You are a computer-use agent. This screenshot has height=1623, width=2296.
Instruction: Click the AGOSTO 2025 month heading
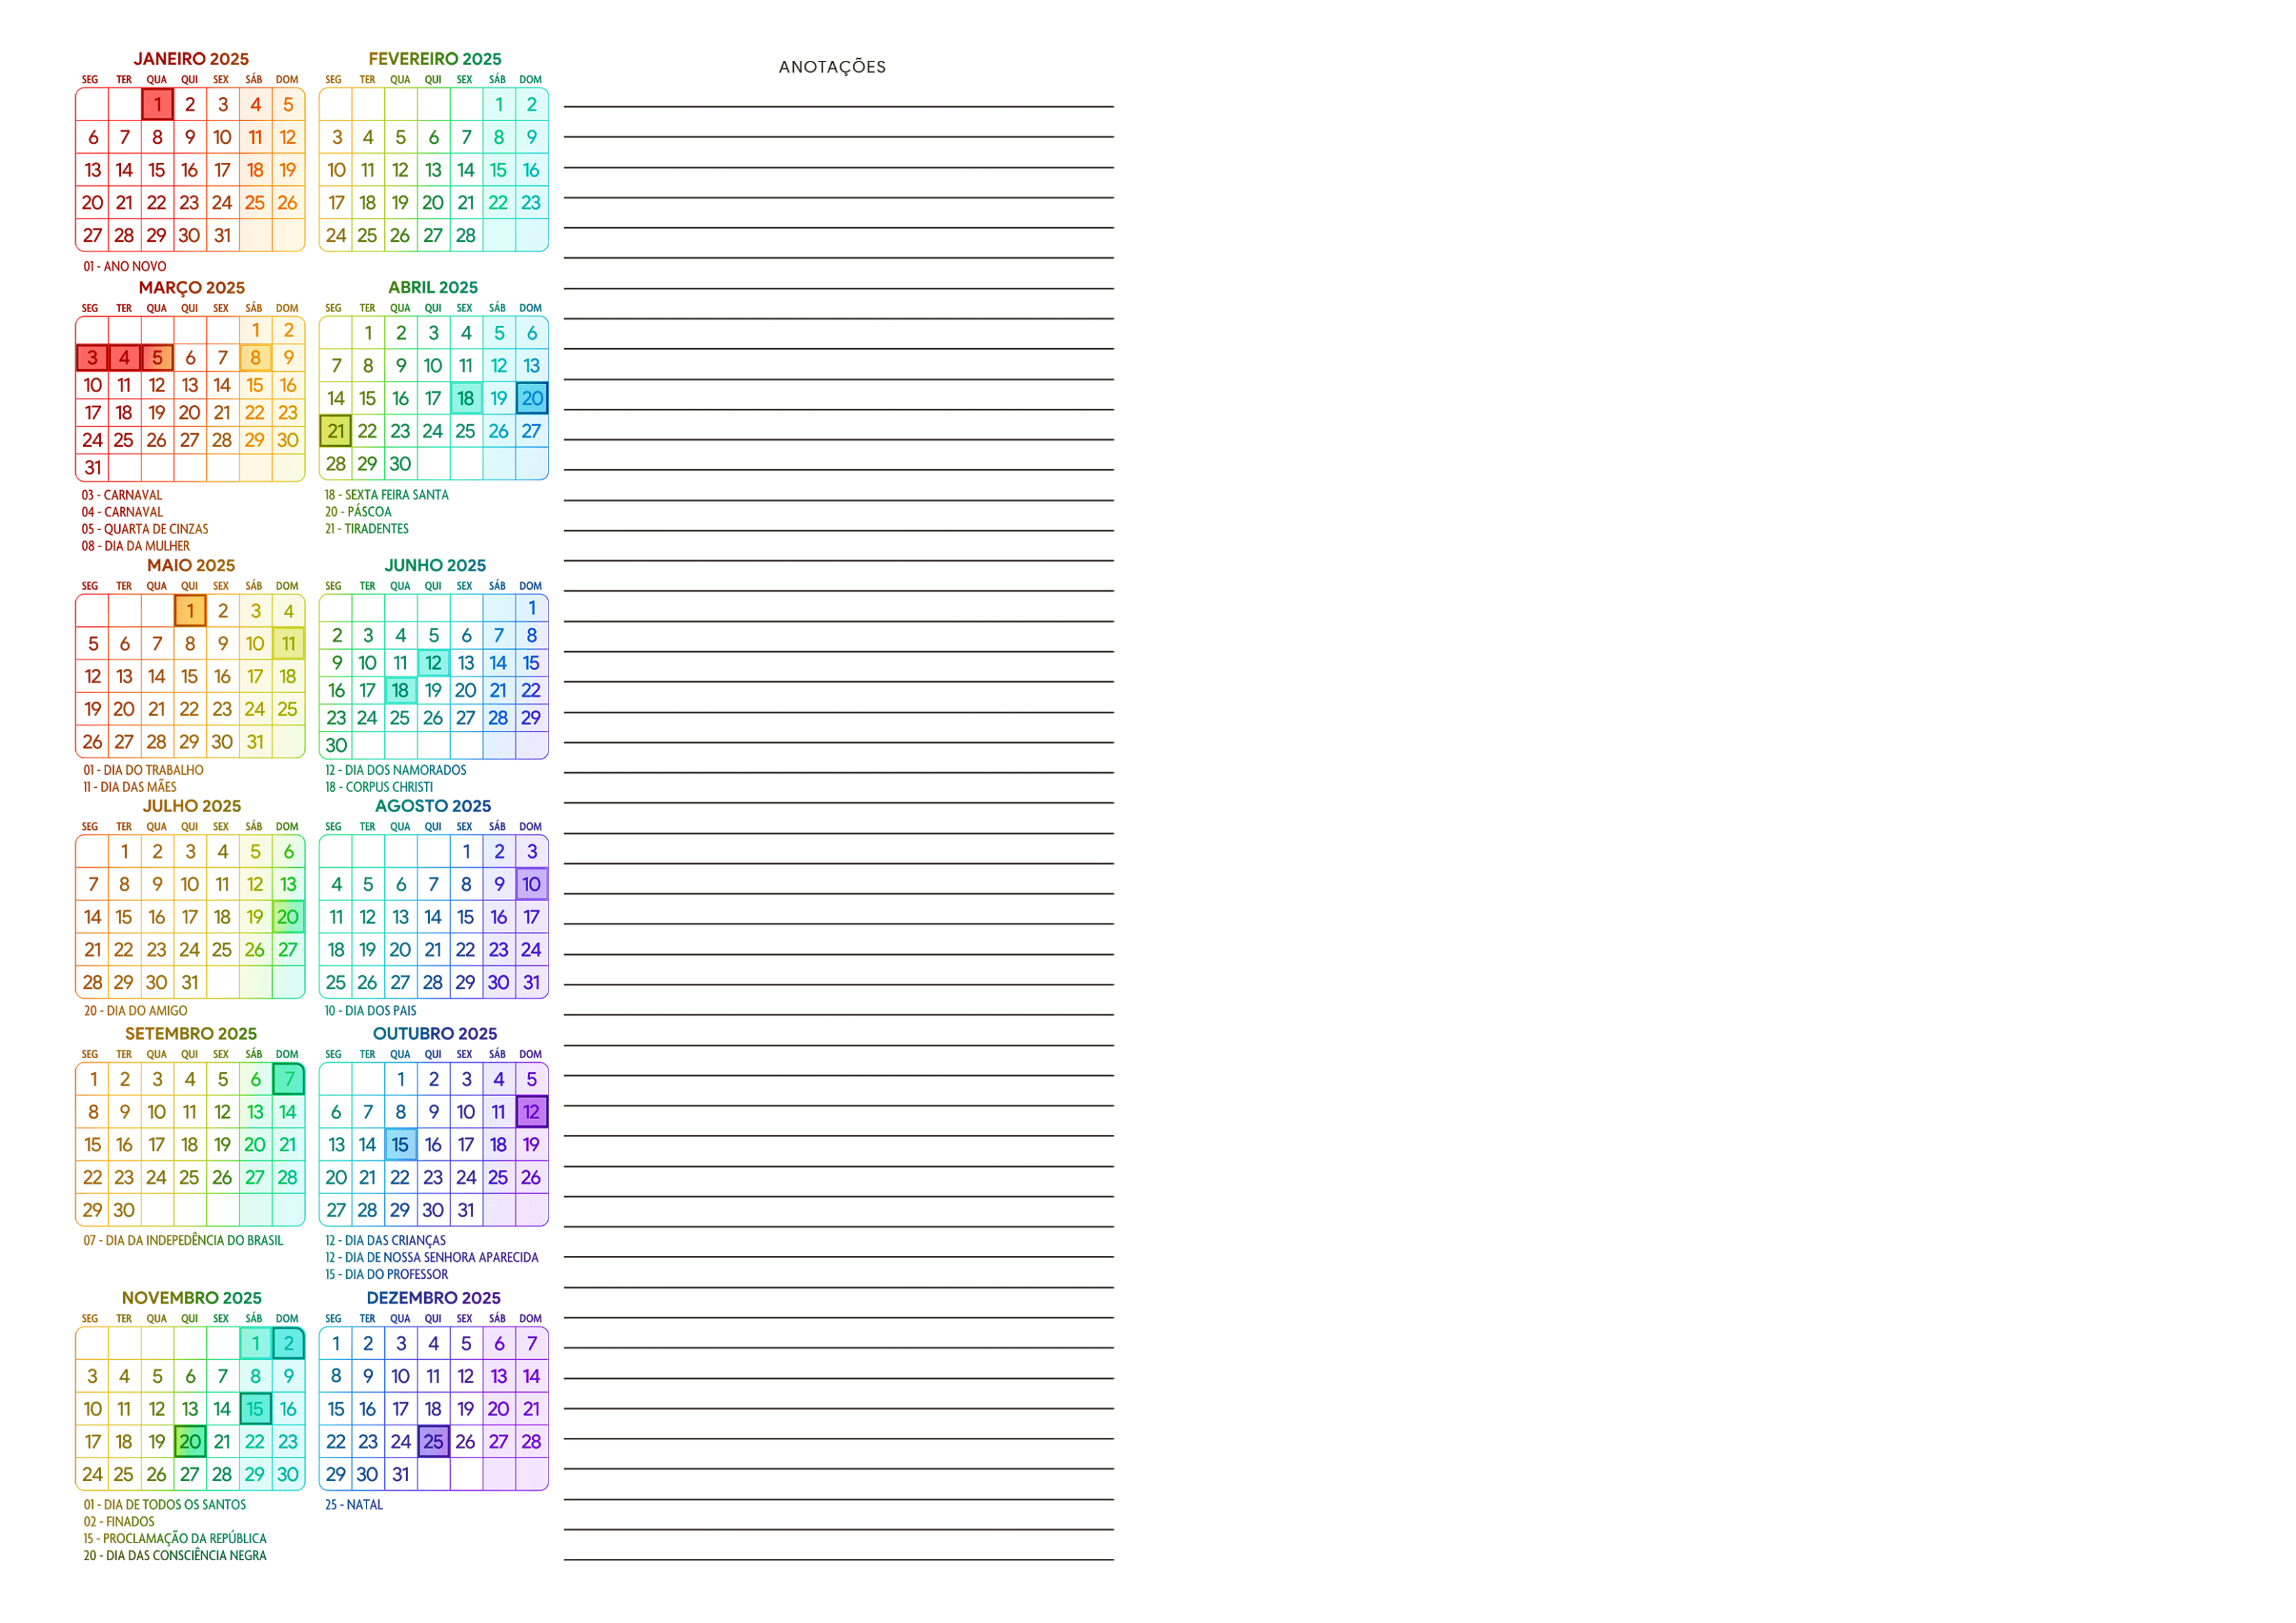click(x=433, y=806)
